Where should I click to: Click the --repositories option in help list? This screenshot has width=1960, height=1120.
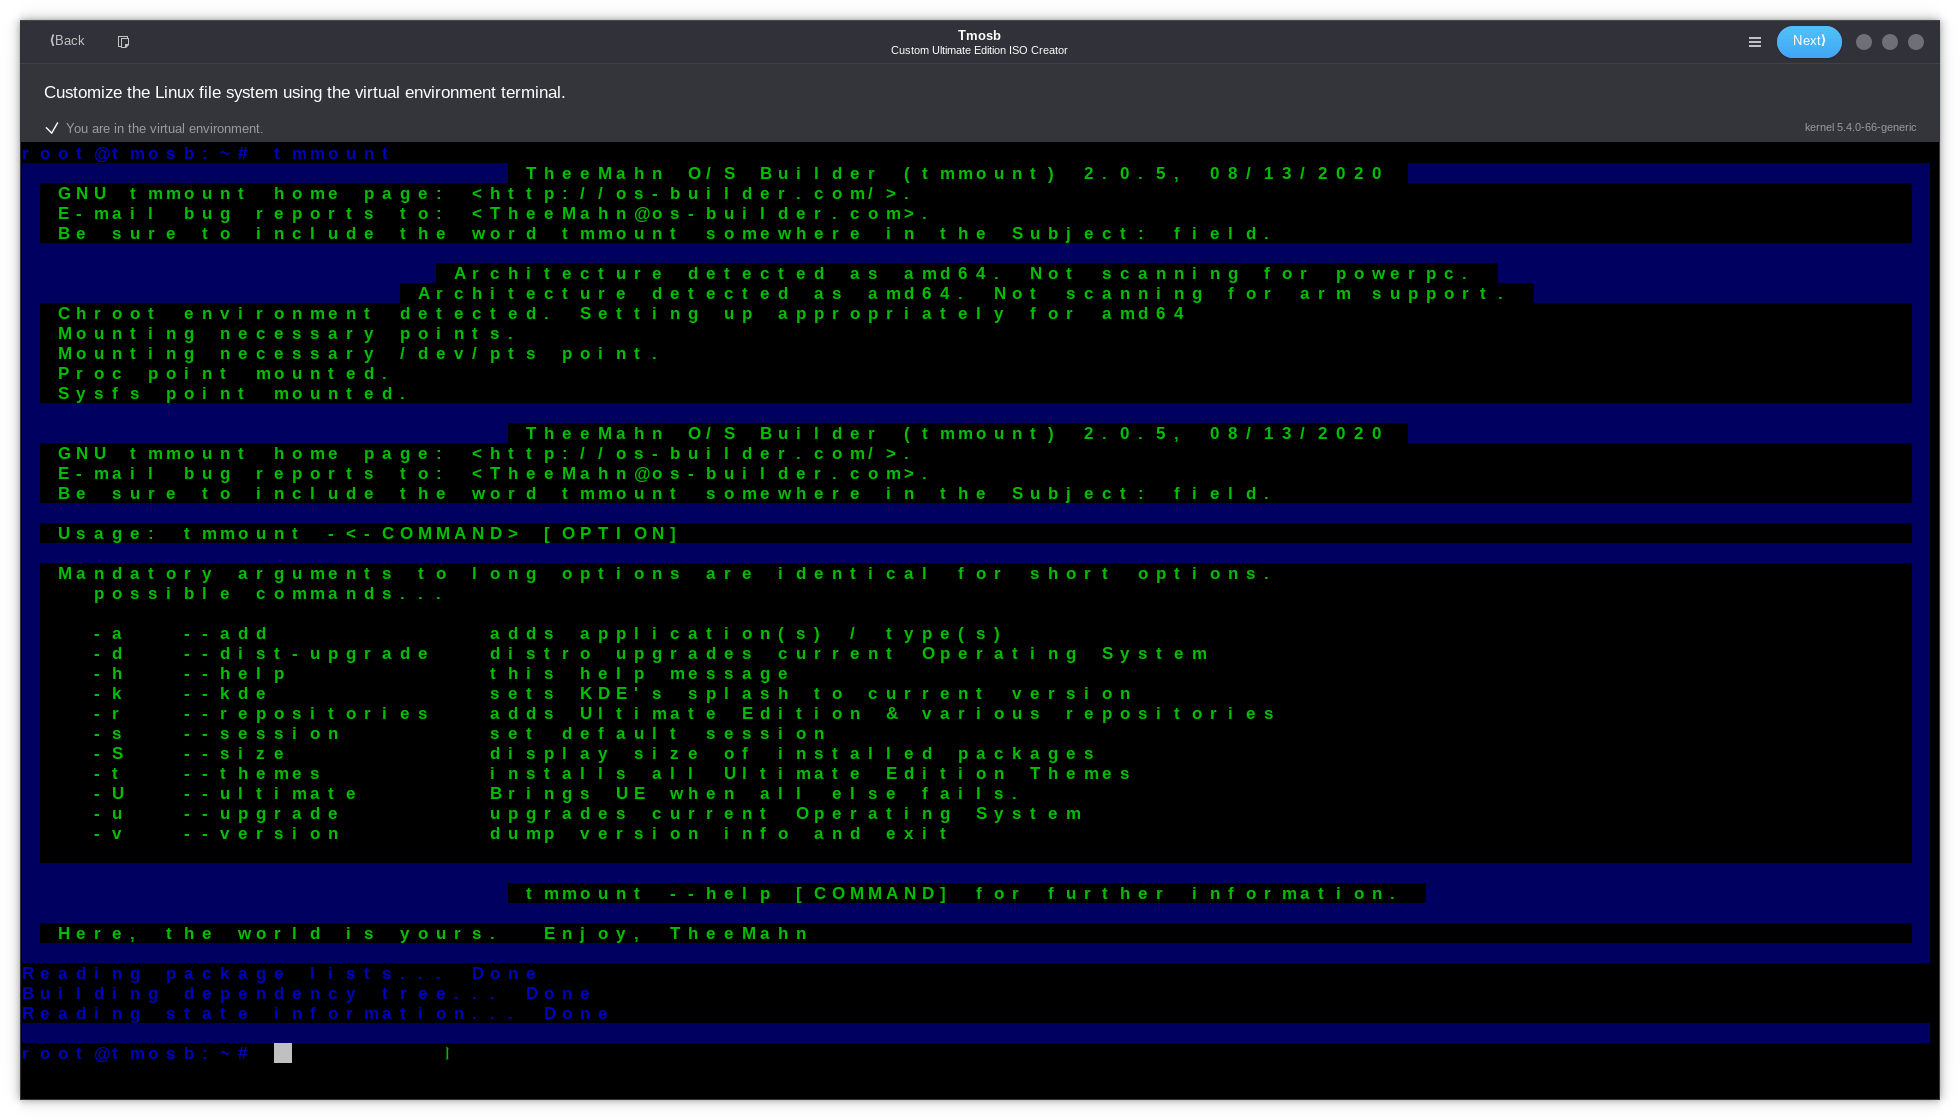point(306,714)
